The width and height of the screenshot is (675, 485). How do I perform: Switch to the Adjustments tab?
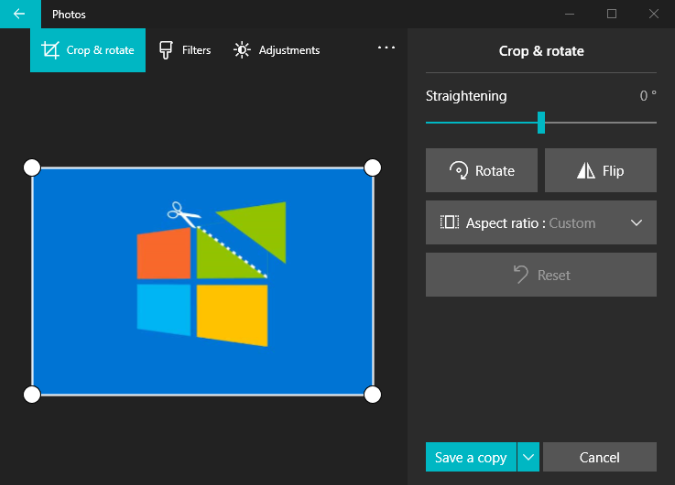(276, 50)
